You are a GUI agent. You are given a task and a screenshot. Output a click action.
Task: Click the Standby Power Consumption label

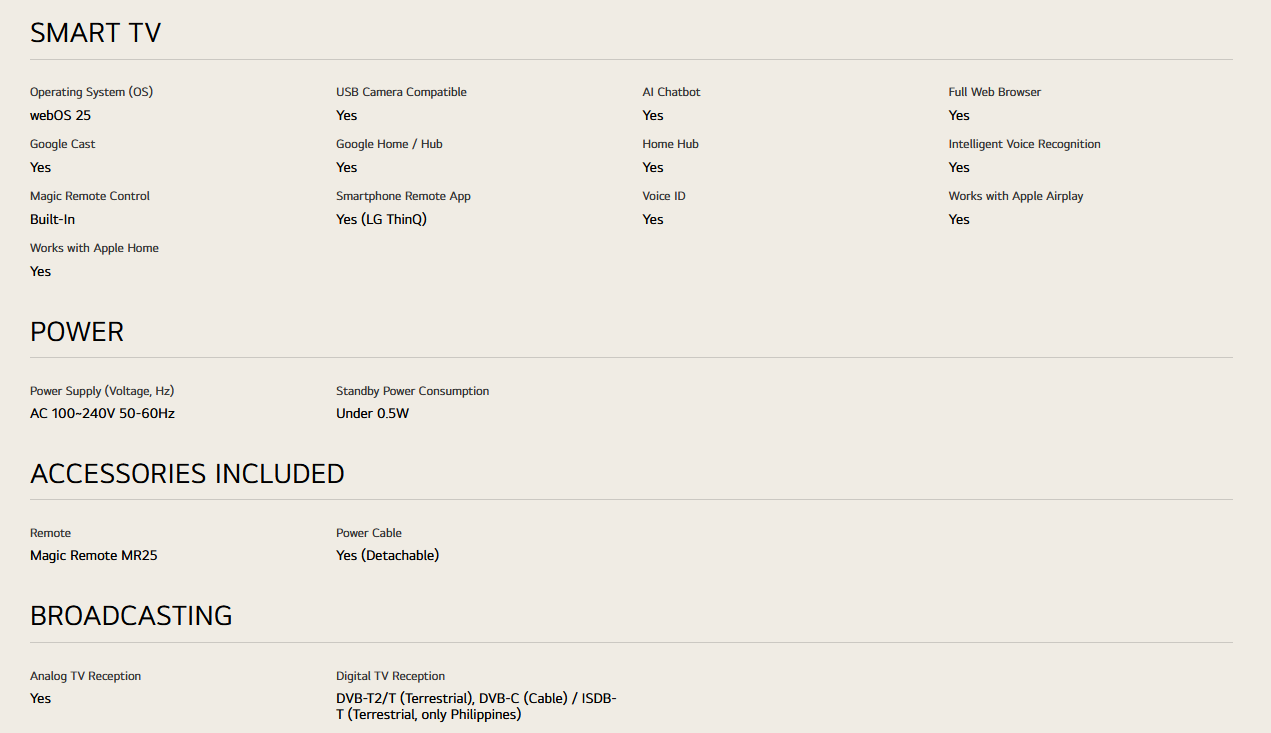412,391
